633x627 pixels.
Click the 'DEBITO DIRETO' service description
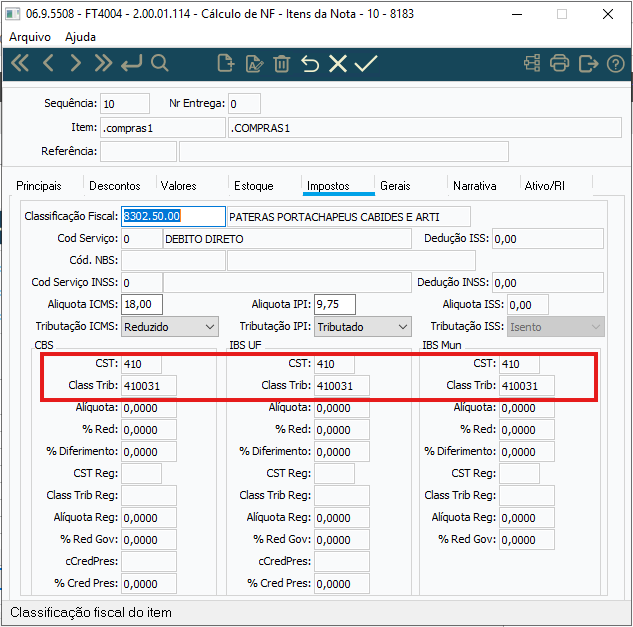click(x=287, y=239)
